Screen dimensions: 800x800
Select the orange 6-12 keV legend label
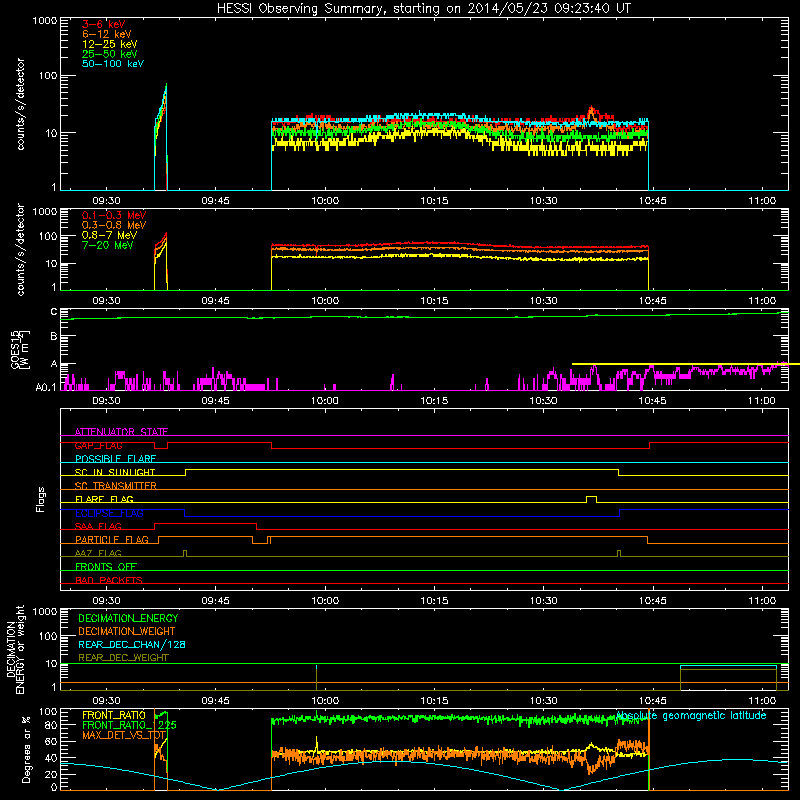tap(106, 34)
